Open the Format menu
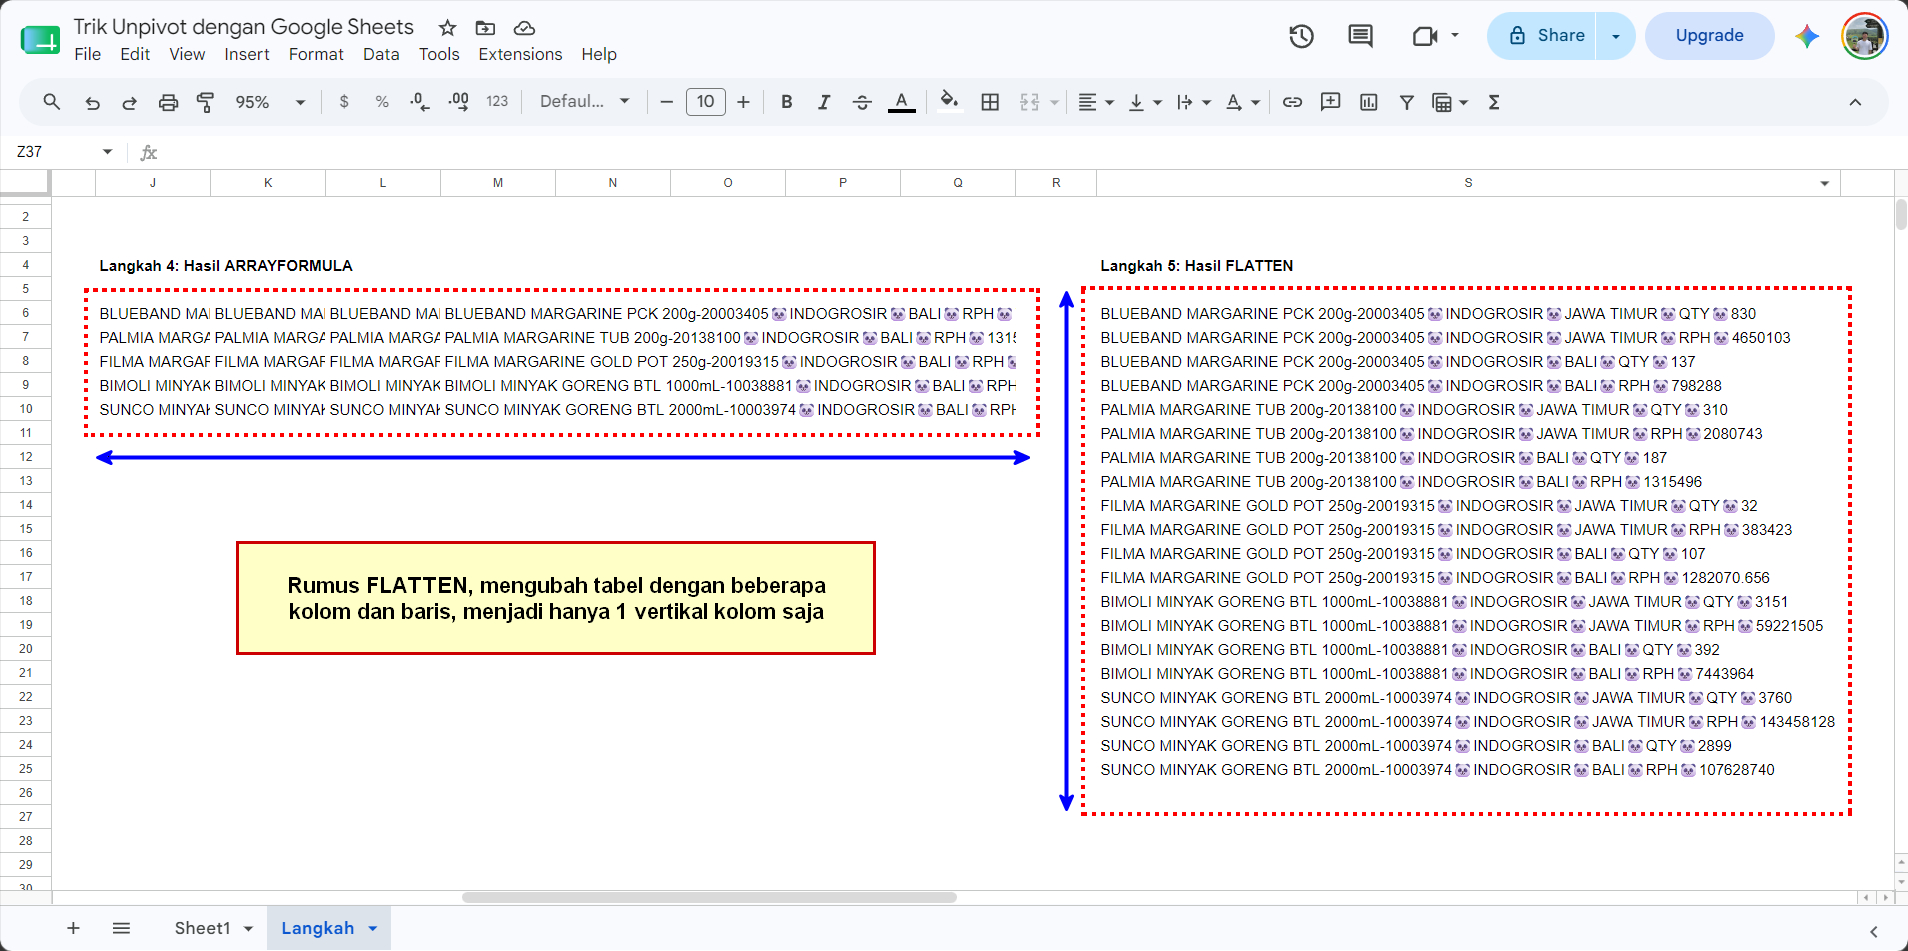 click(316, 54)
